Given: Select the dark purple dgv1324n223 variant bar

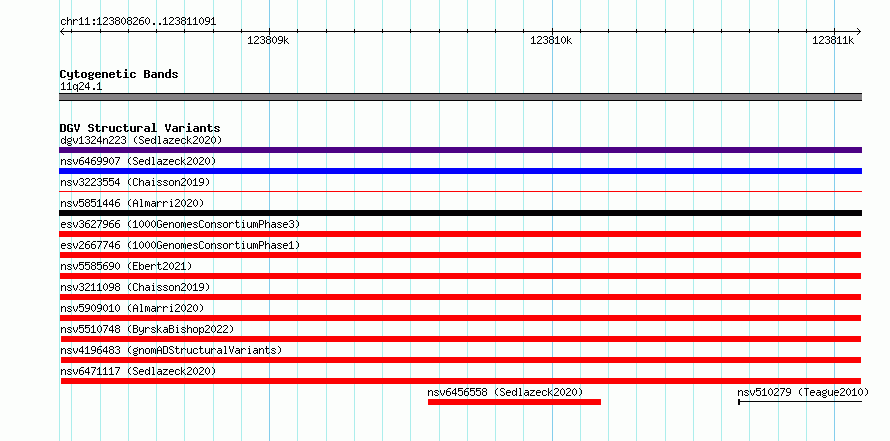Looking at the screenshot, I should pyautogui.click(x=460, y=150).
